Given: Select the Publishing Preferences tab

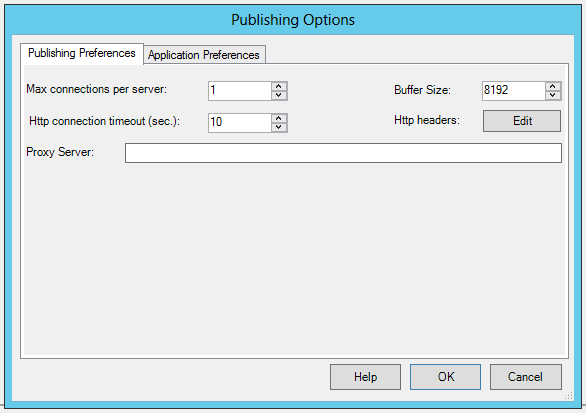Looking at the screenshot, I should click(81, 53).
